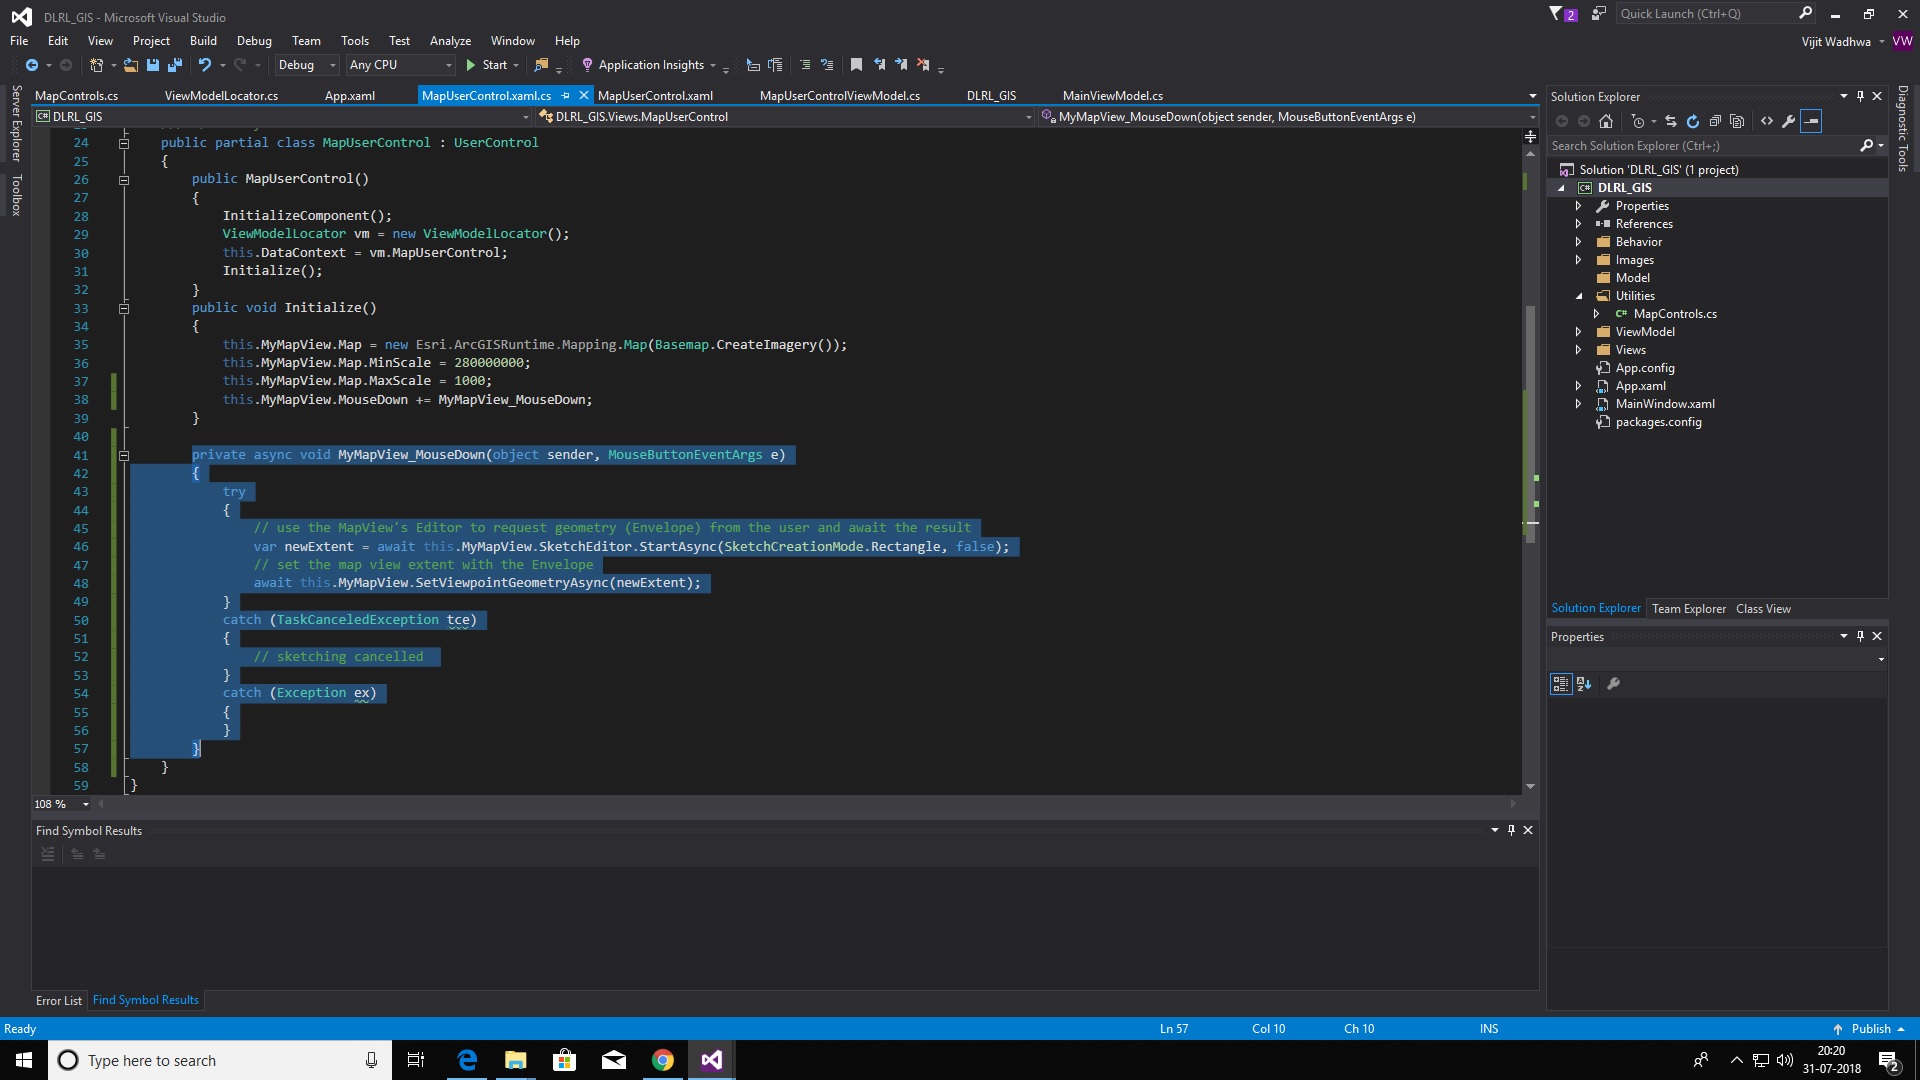Toggle pin on MapUserControl.xaml.cs tab
This screenshot has height=1080, width=1920.
tap(566, 96)
